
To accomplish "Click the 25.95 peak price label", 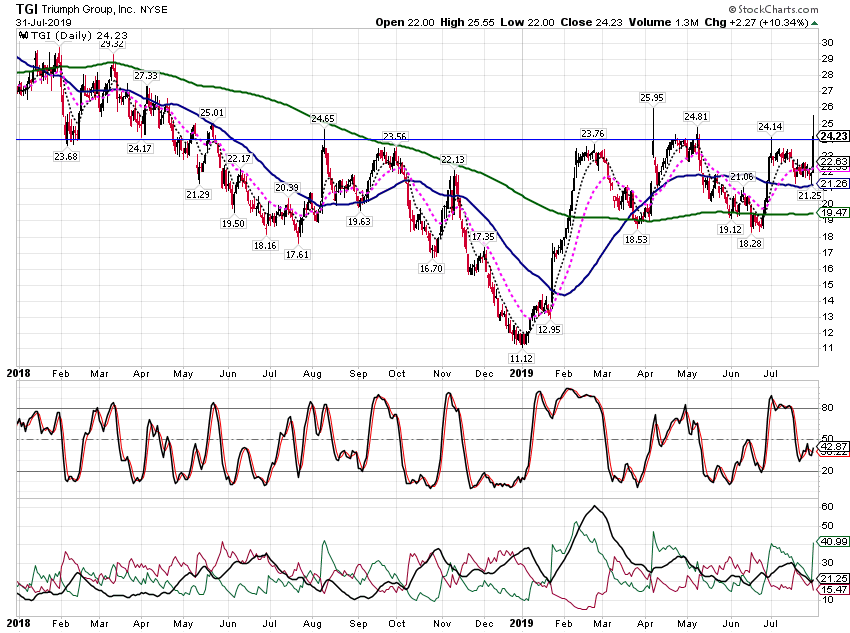I will tap(652, 98).
